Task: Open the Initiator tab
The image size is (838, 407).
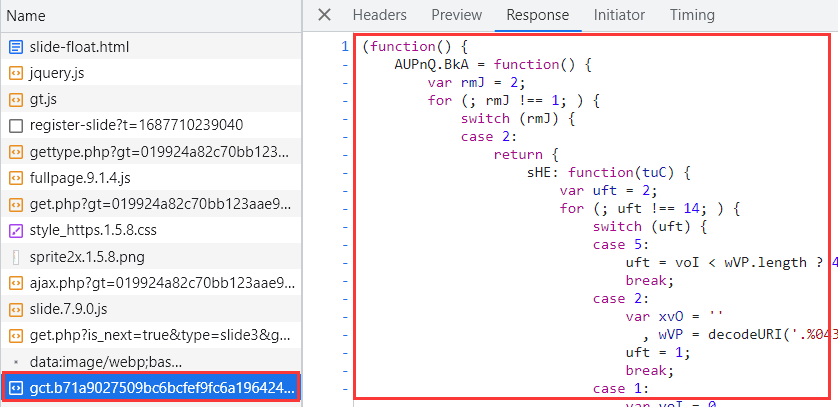Action: pos(619,15)
